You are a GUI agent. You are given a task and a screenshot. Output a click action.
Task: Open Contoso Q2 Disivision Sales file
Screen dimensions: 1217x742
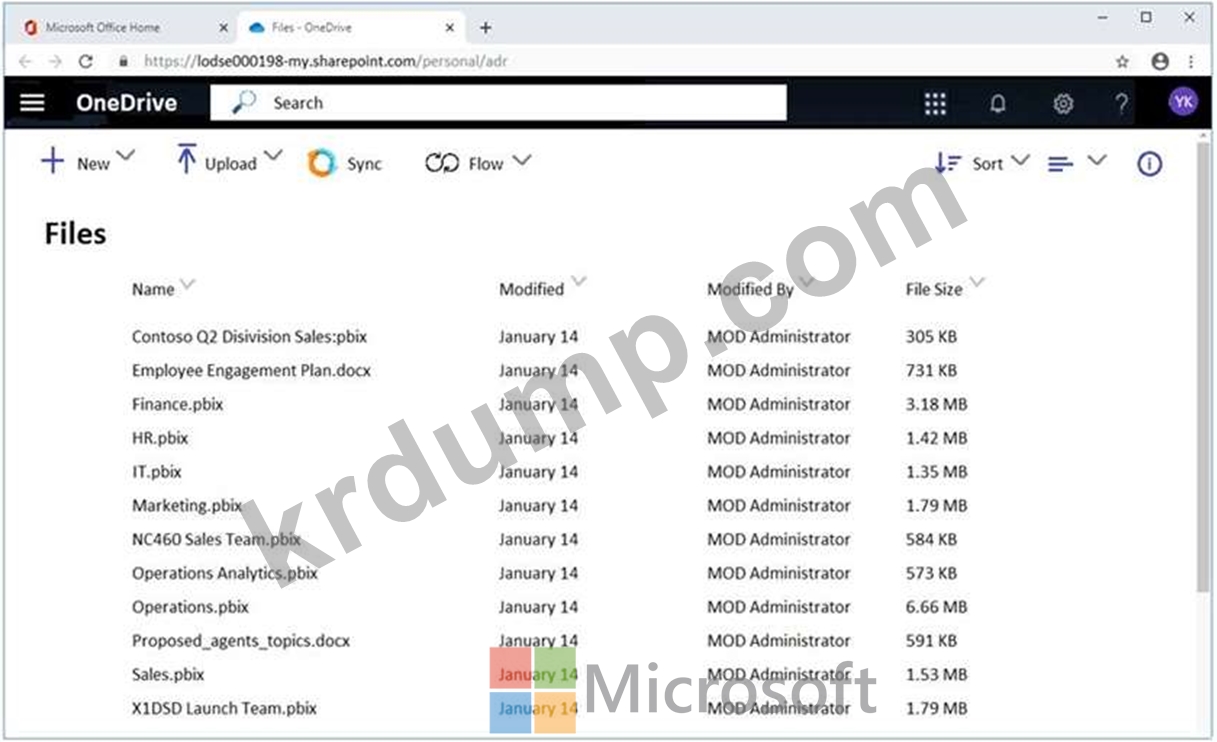pos(250,337)
